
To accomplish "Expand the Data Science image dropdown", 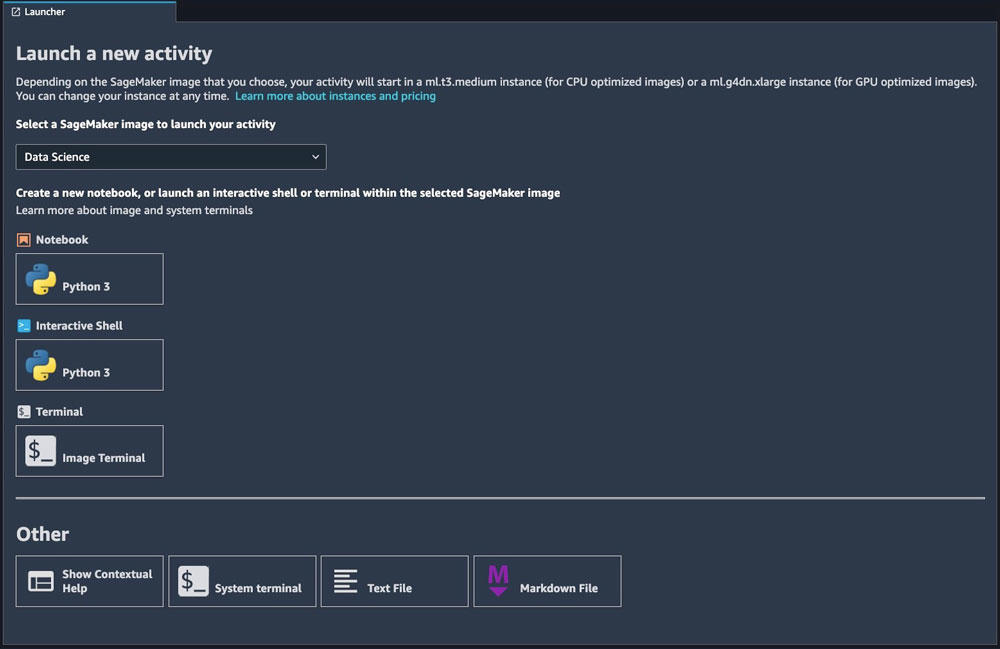I will (171, 157).
